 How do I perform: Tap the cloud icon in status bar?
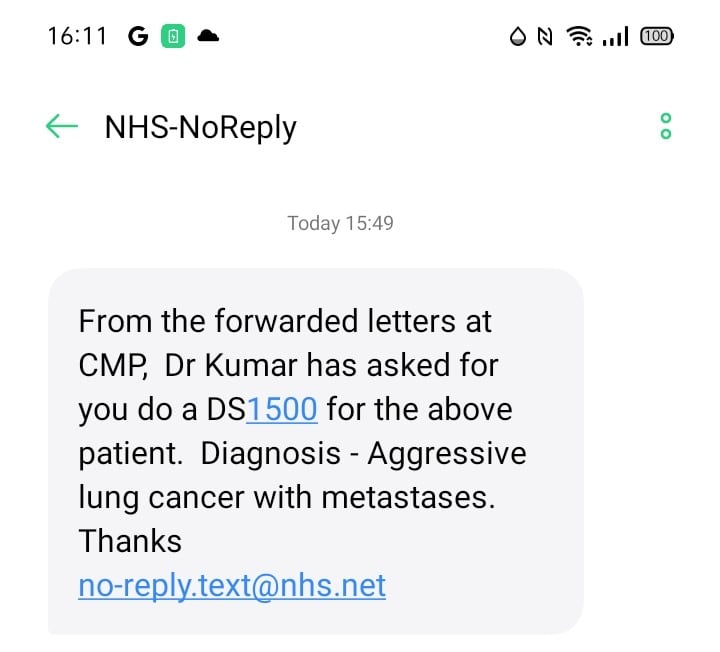pyautogui.click(x=208, y=37)
